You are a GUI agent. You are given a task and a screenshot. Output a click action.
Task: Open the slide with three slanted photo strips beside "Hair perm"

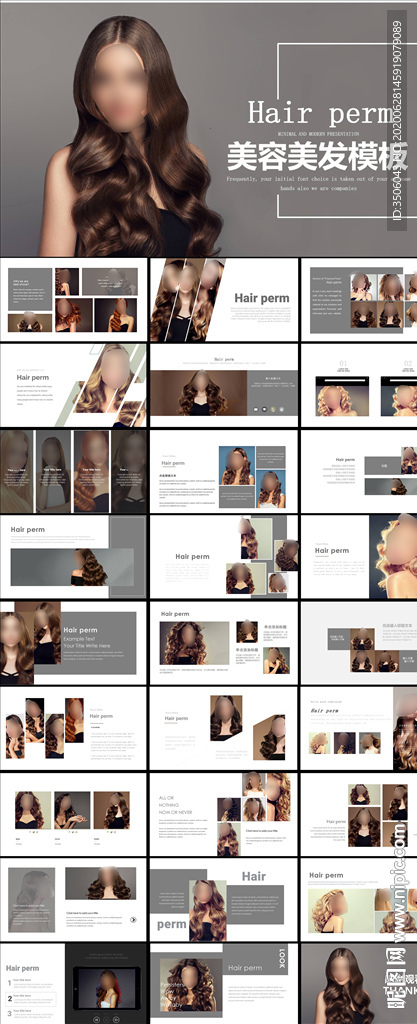(224, 300)
